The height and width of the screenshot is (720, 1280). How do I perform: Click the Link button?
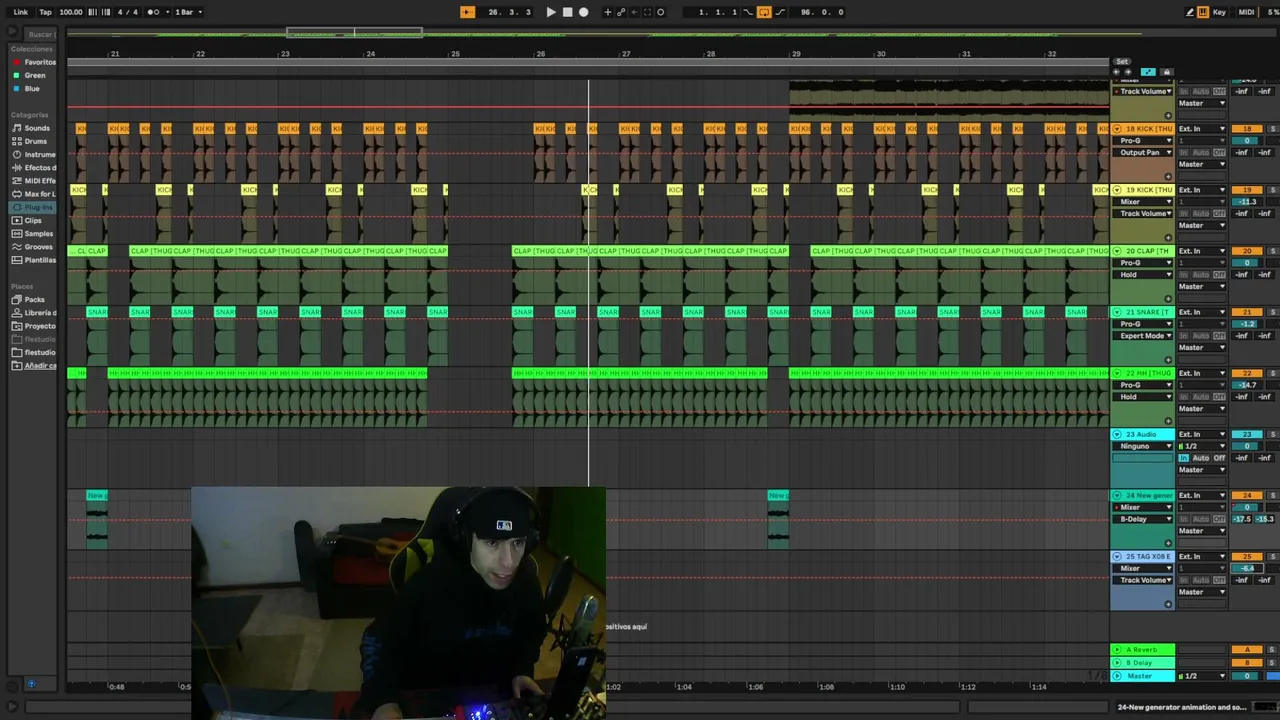(20, 12)
